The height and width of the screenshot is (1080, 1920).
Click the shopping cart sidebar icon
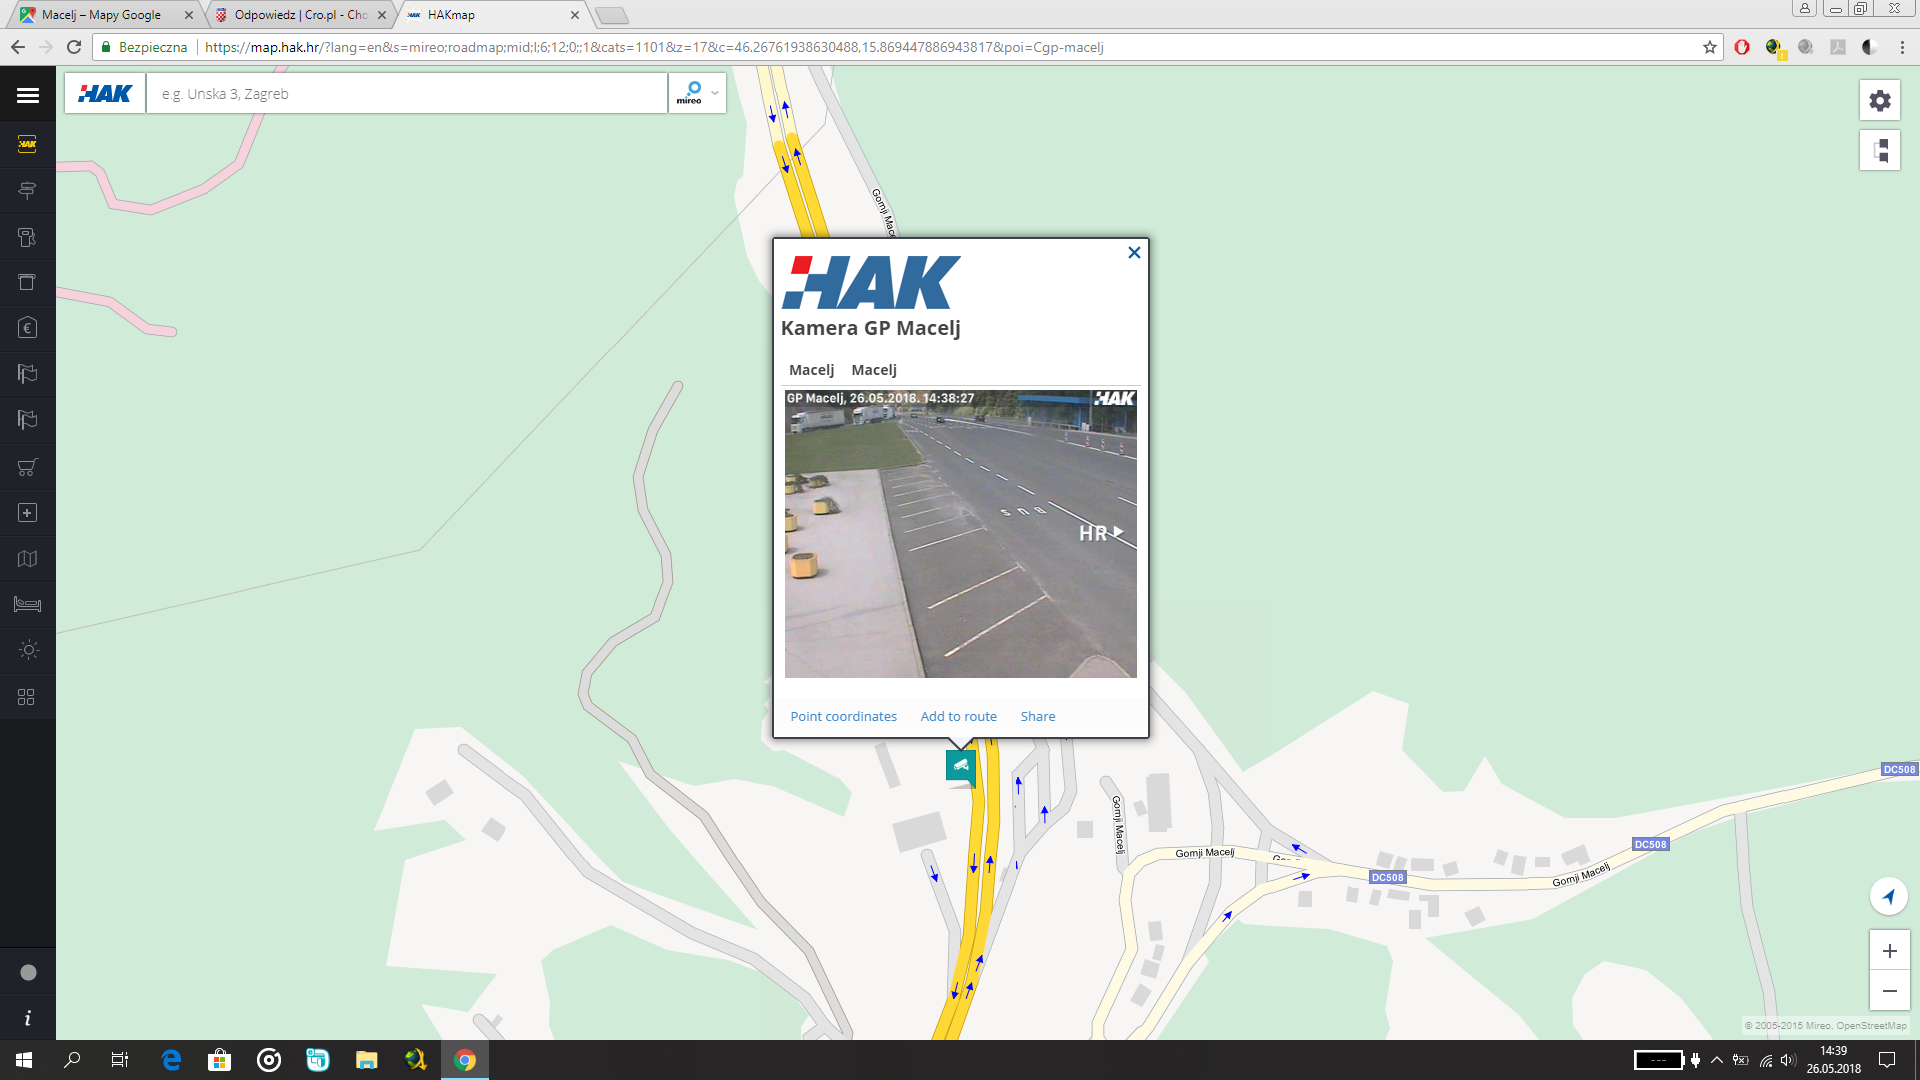click(x=28, y=467)
